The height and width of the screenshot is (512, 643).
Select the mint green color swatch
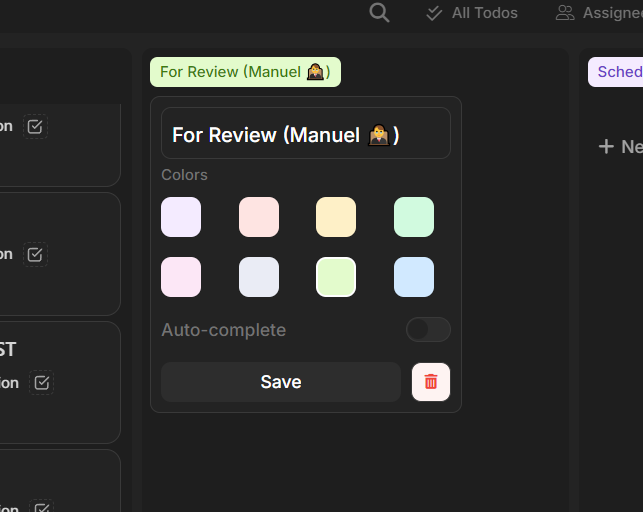(x=414, y=217)
